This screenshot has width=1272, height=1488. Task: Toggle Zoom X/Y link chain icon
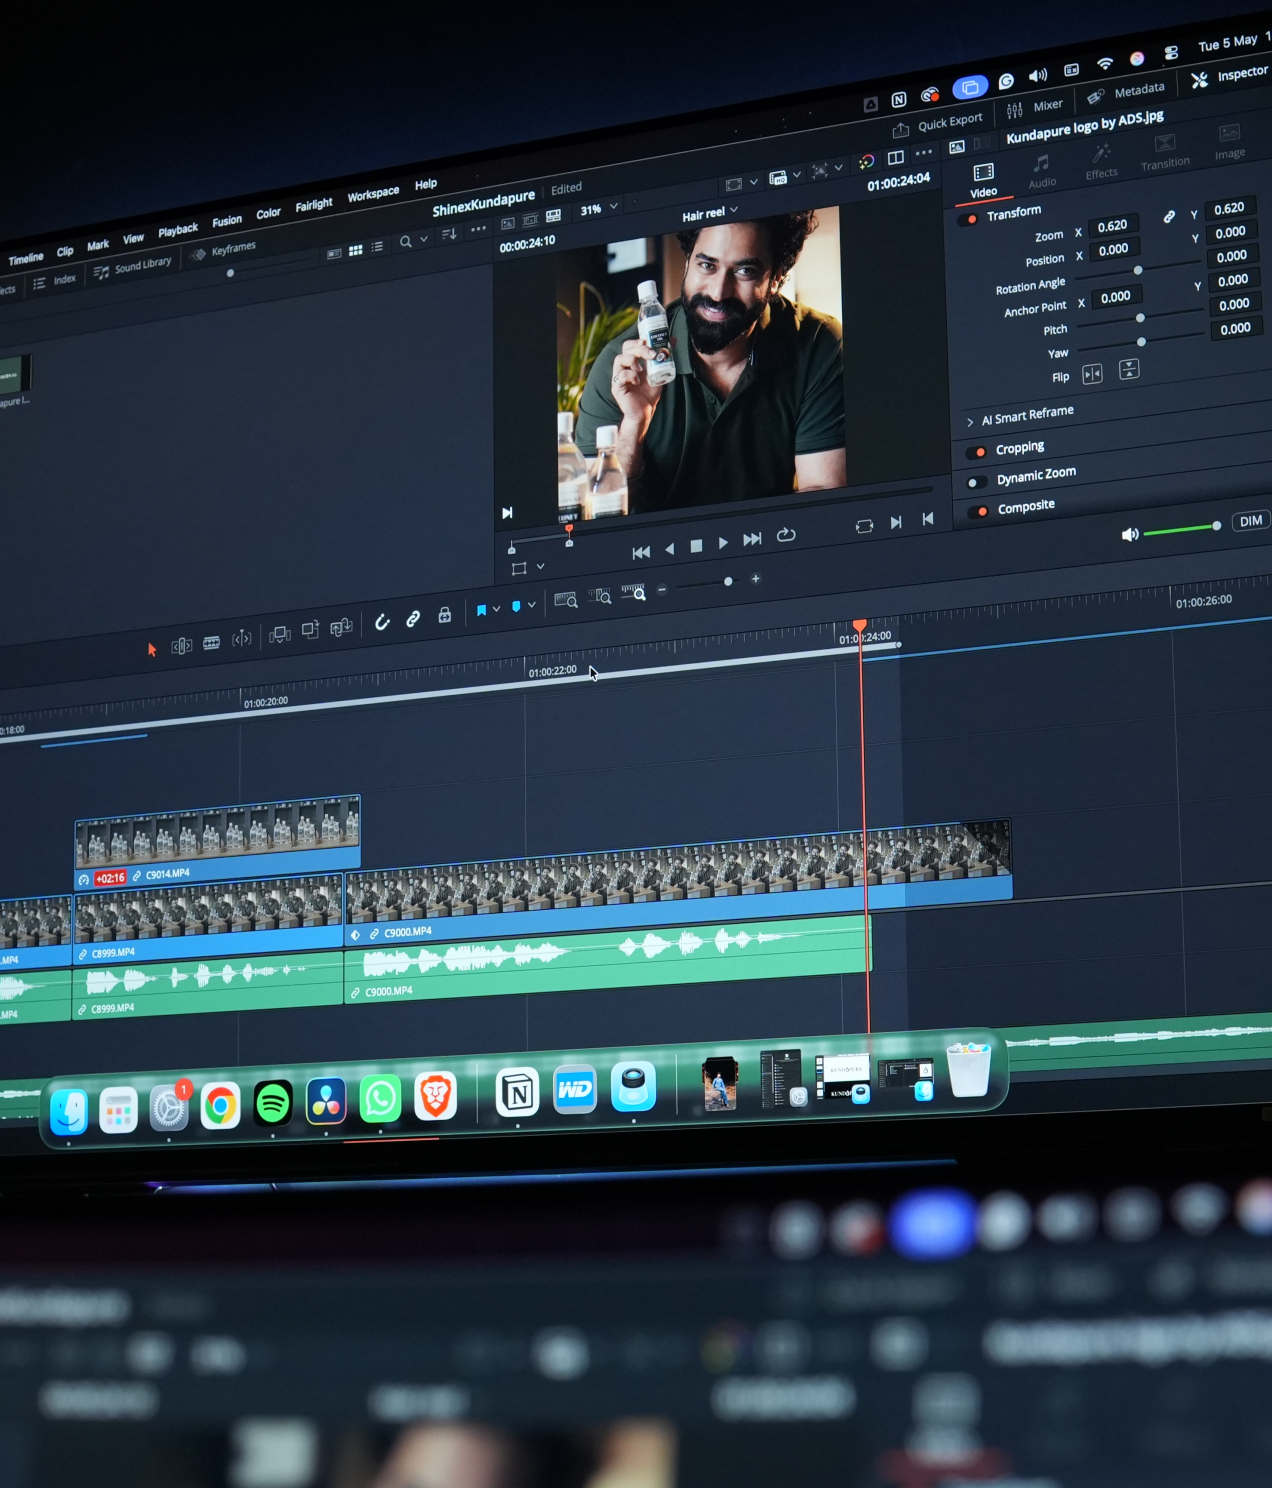pos(1168,216)
